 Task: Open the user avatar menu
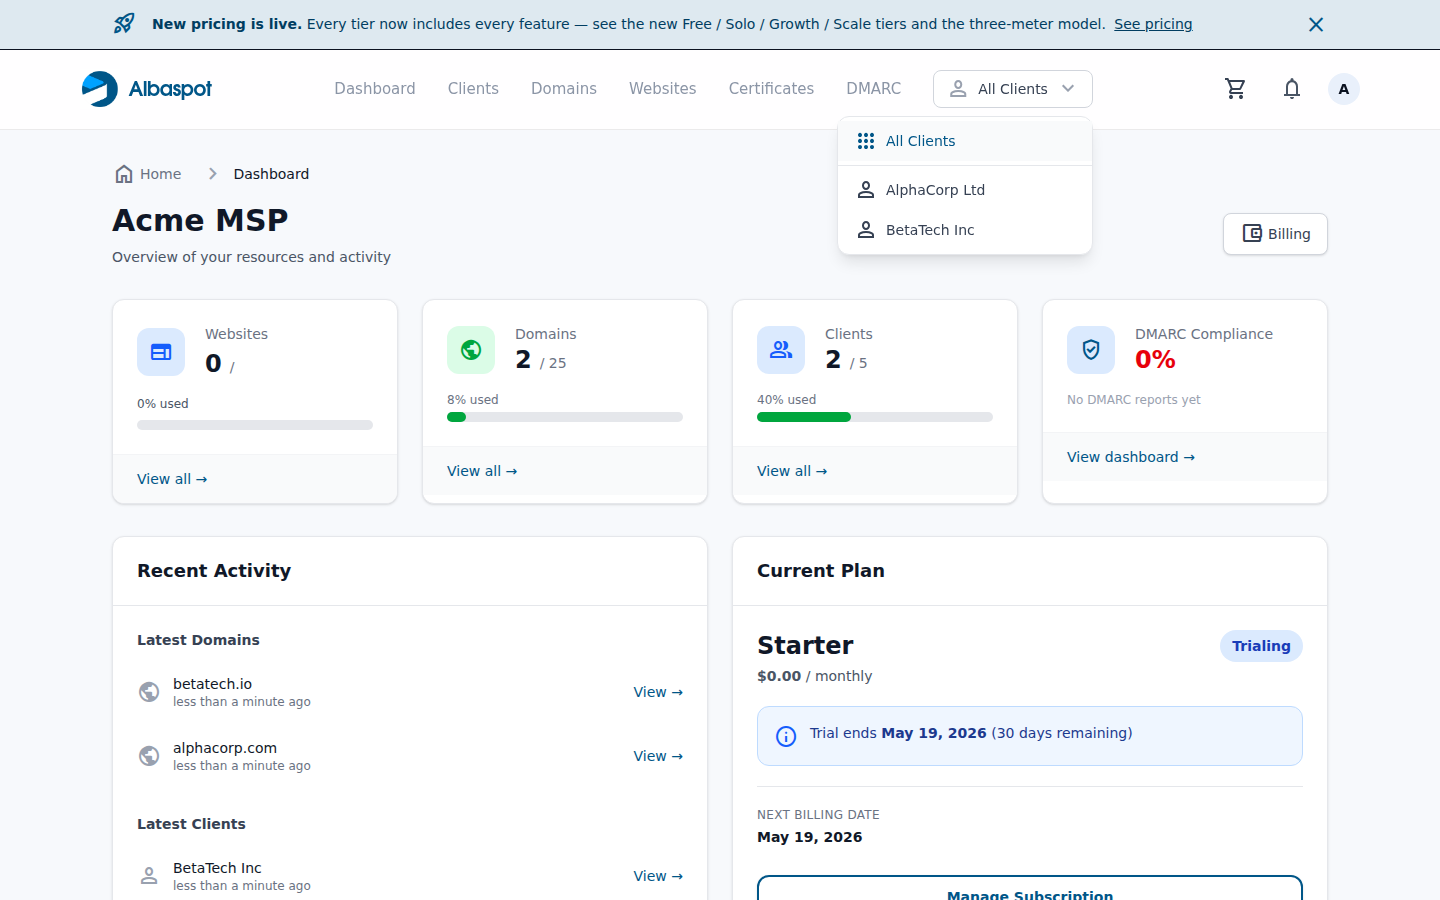click(x=1344, y=89)
